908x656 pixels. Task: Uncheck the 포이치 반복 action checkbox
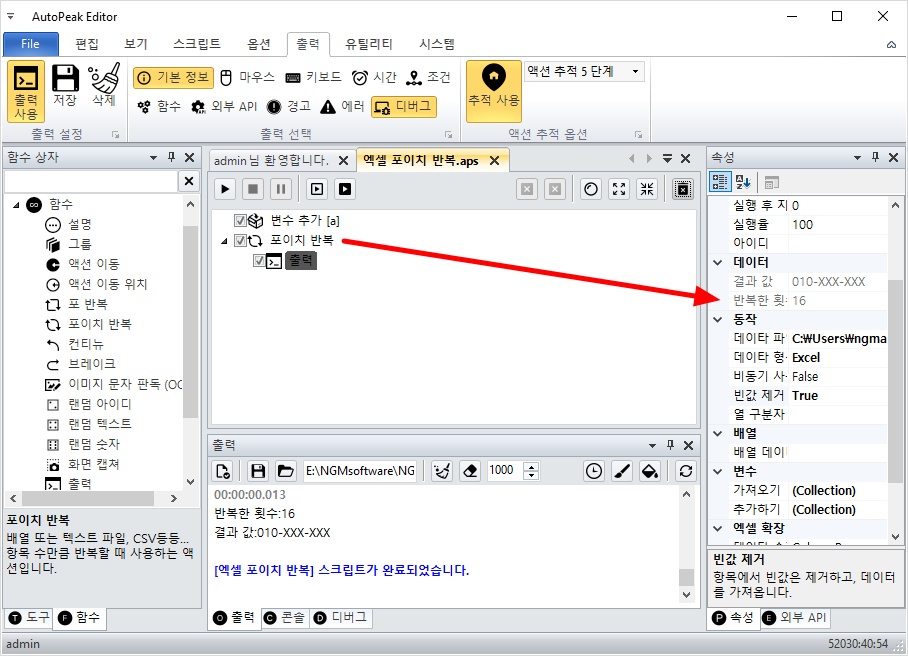tap(240, 240)
